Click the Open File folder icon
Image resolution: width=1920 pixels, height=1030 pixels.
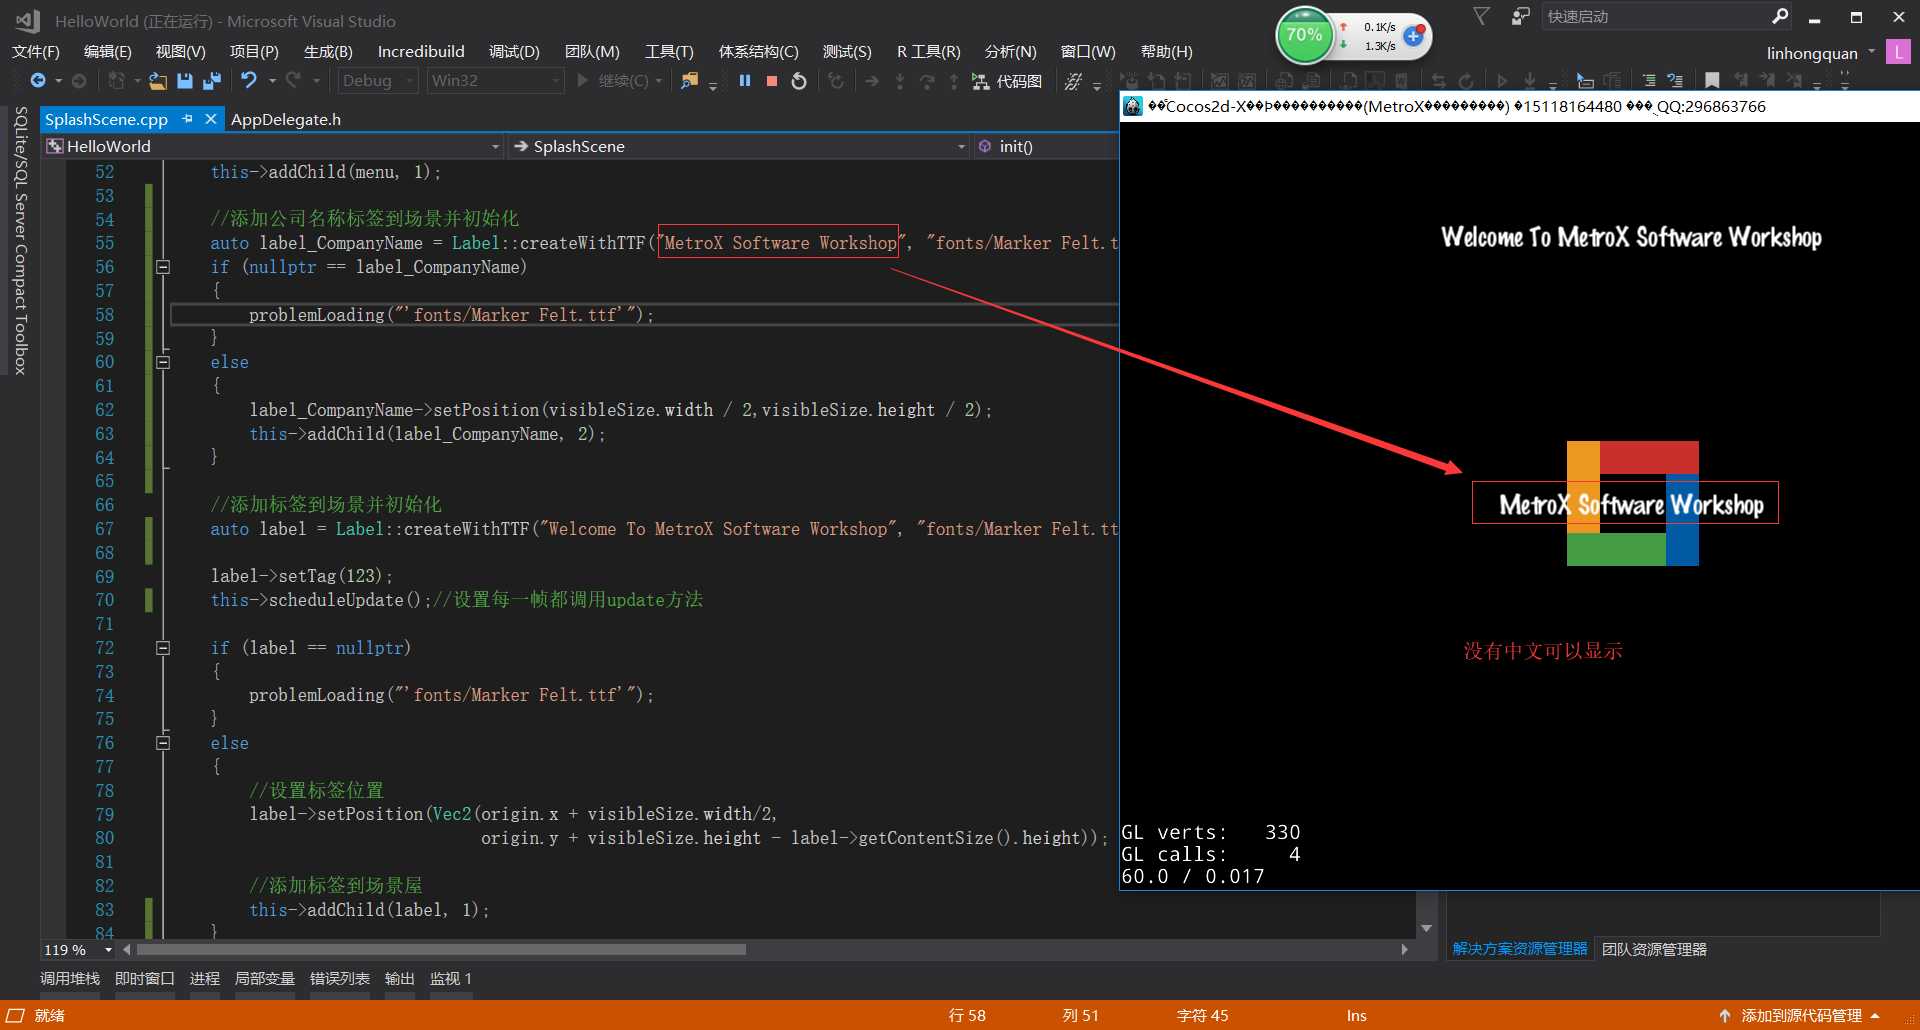pyautogui.click(x=158, y=81)
